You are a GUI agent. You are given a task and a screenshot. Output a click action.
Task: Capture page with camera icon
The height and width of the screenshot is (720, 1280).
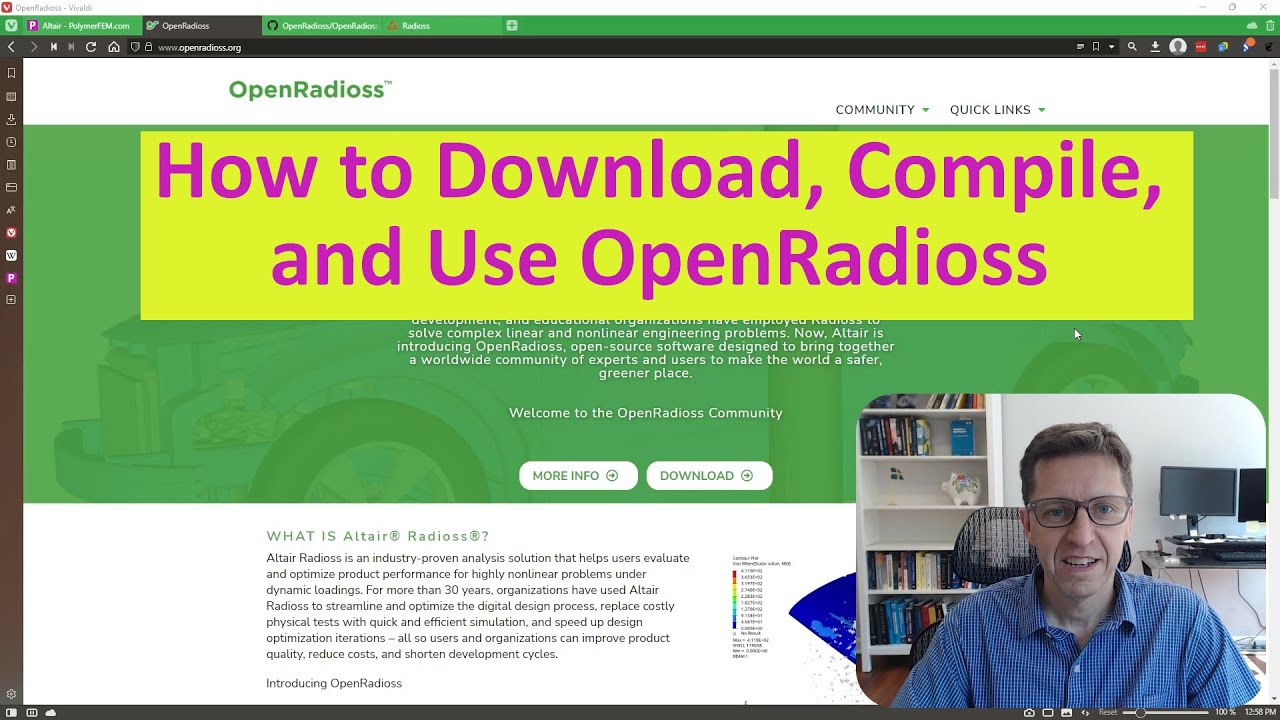coord(1030,712)
